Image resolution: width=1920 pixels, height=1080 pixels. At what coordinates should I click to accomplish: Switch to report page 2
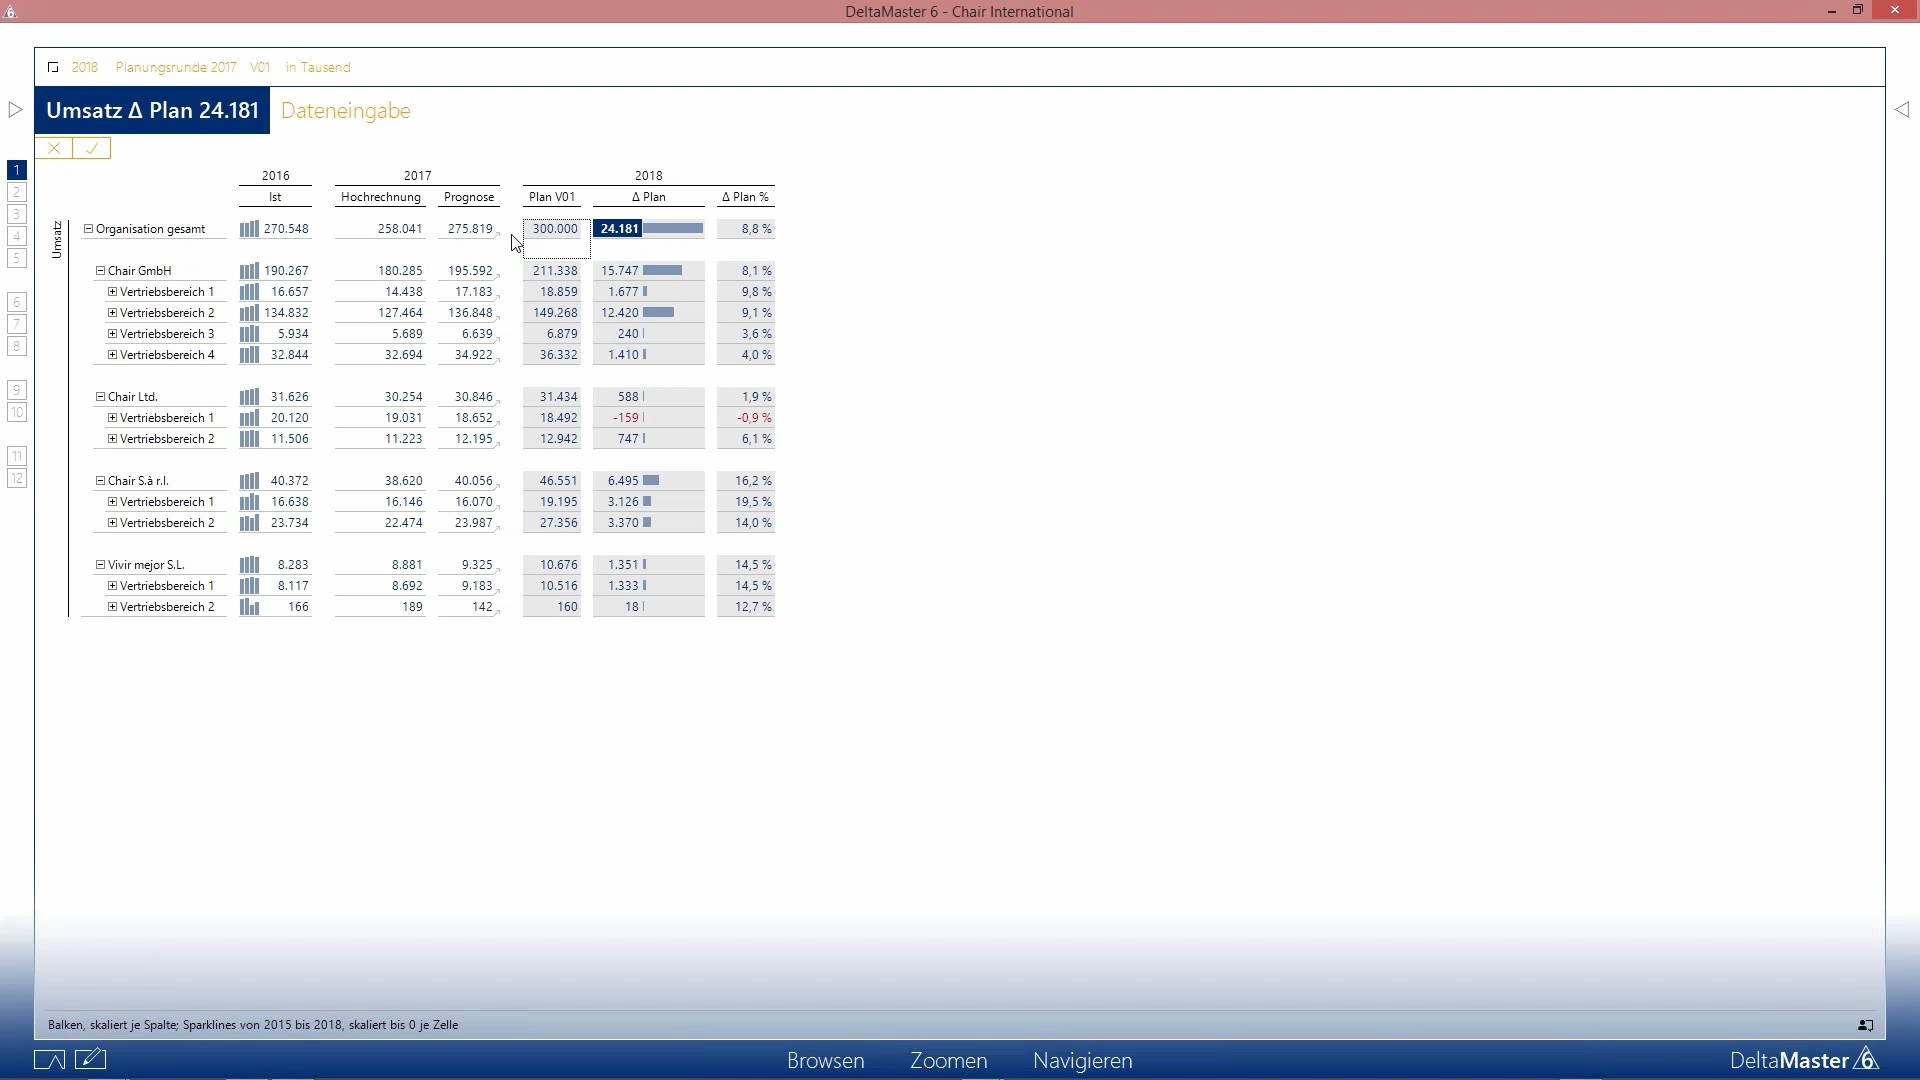(x=17, y=192)
